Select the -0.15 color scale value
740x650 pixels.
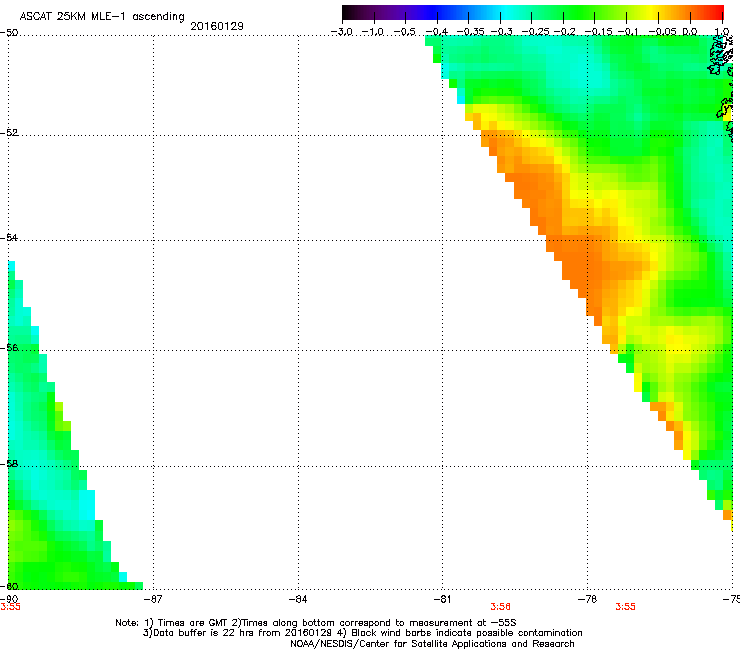point(598,32)
